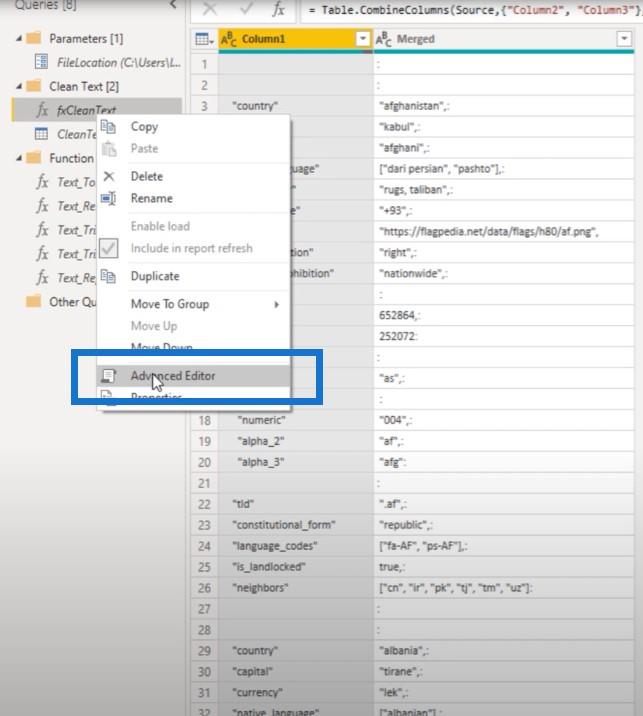The height and width of the screenshot is (716, 643).
Task: Open Advanced Editor from context menu
Action: (173, 376)
